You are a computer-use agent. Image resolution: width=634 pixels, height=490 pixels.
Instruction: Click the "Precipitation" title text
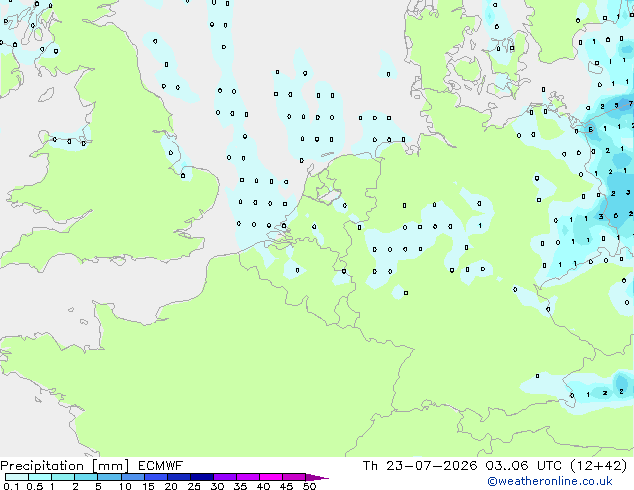pos(42,466)
